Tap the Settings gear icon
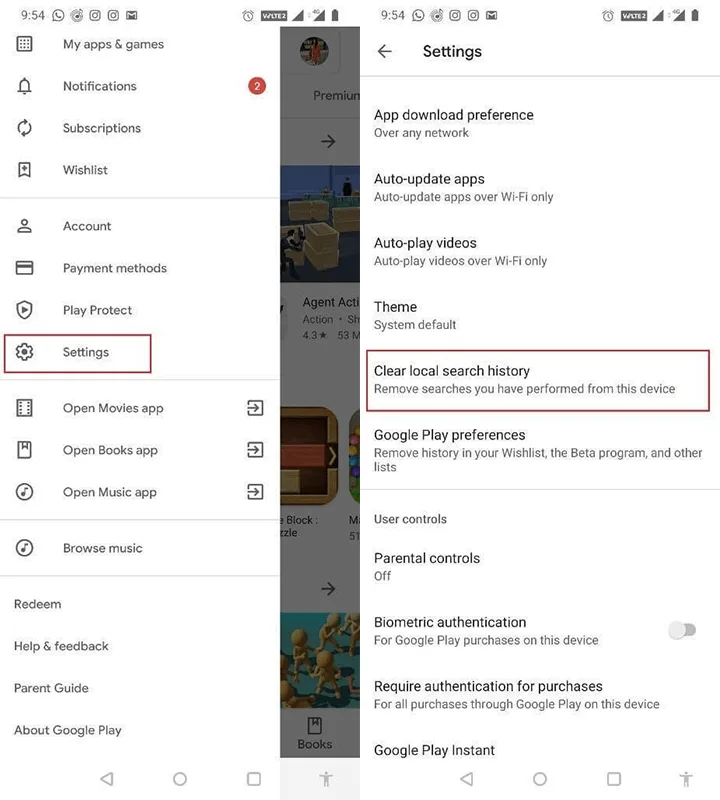Image resolution: width=720 pixels, height=800 pixels. click(x=24, y=352)
